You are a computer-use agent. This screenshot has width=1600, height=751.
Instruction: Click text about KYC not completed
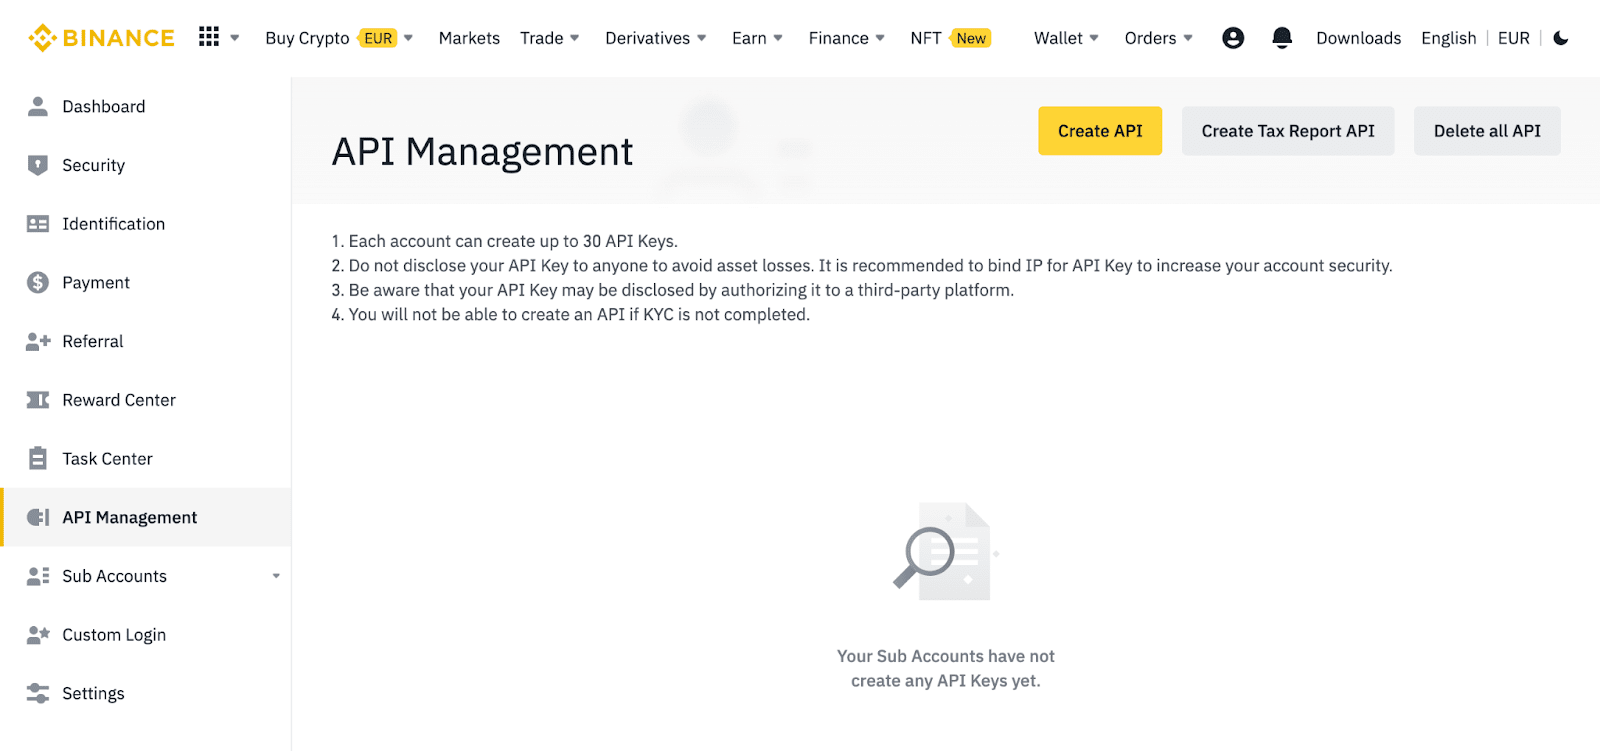(579, 314)
